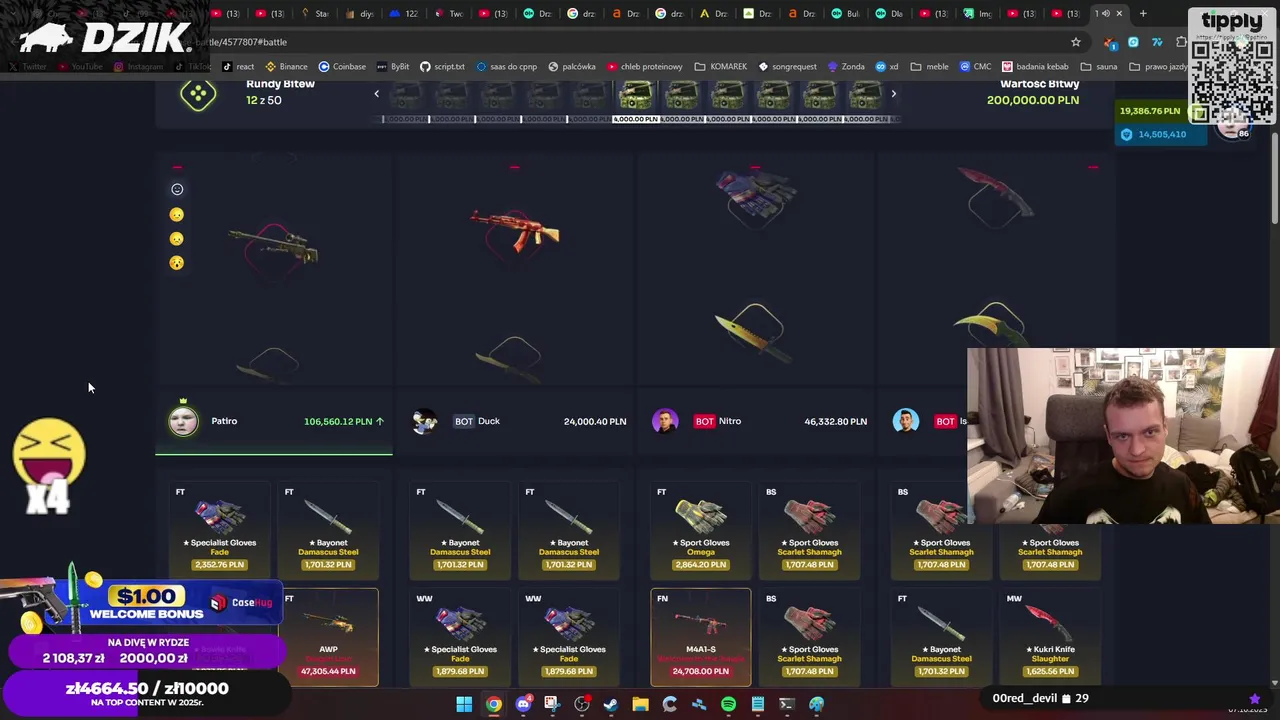
Task: Click BOT Nitro's 46,332.80 PLN total
Action: click(x=835, y=421)
